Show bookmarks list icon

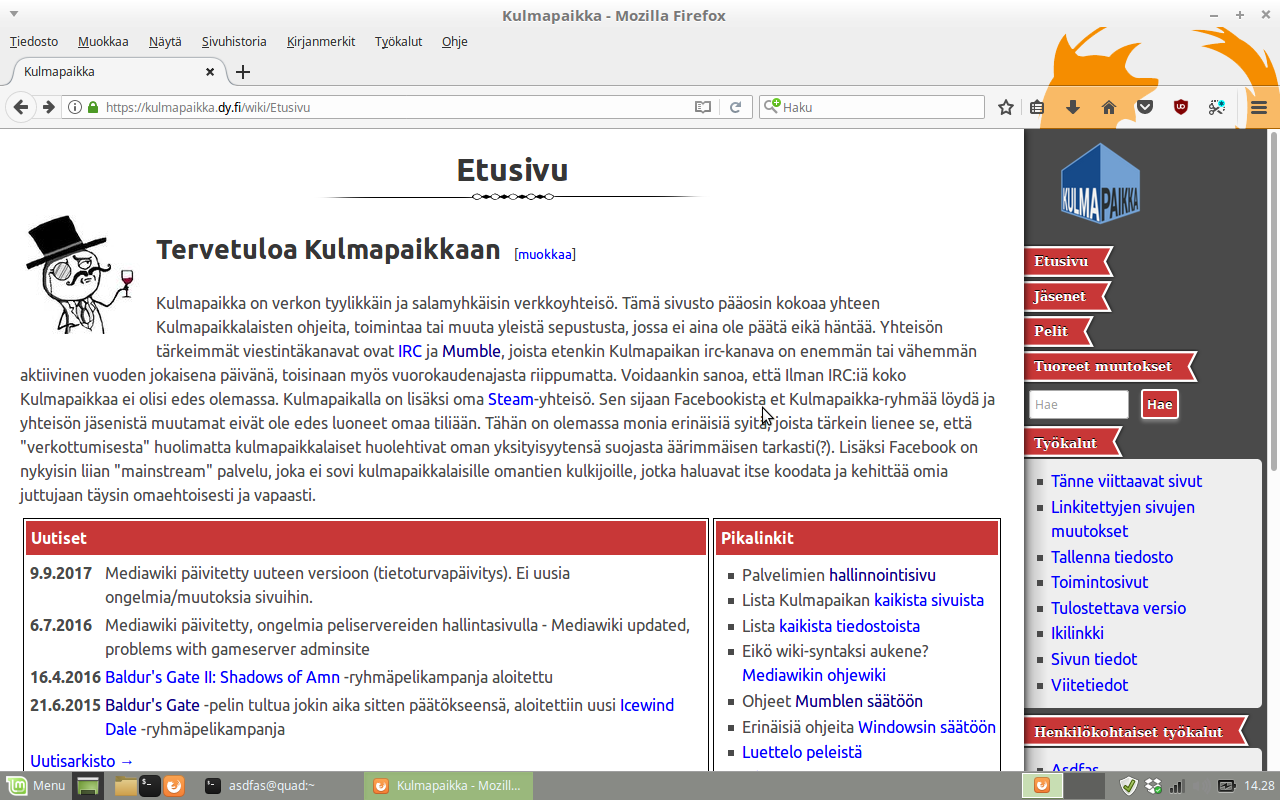tap(1038, 107)
